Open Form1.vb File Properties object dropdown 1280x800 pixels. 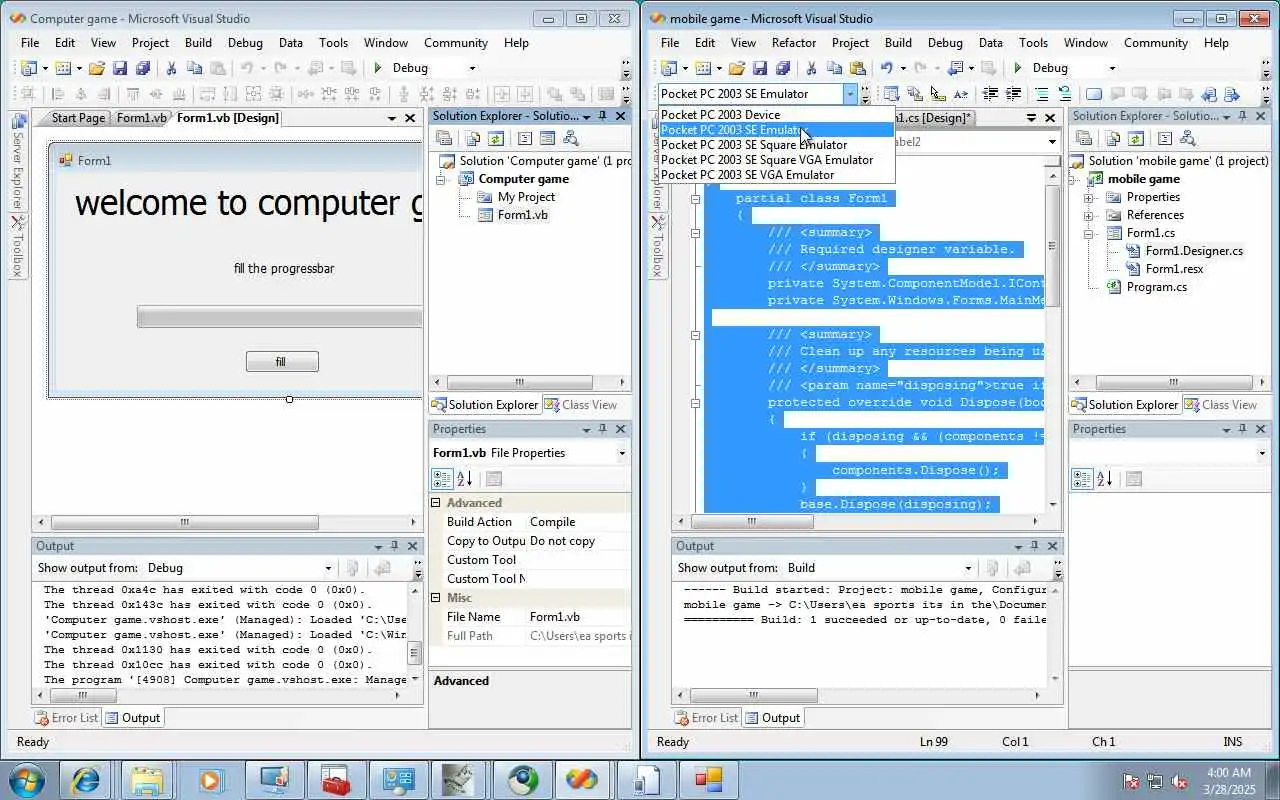coord(622,453)
